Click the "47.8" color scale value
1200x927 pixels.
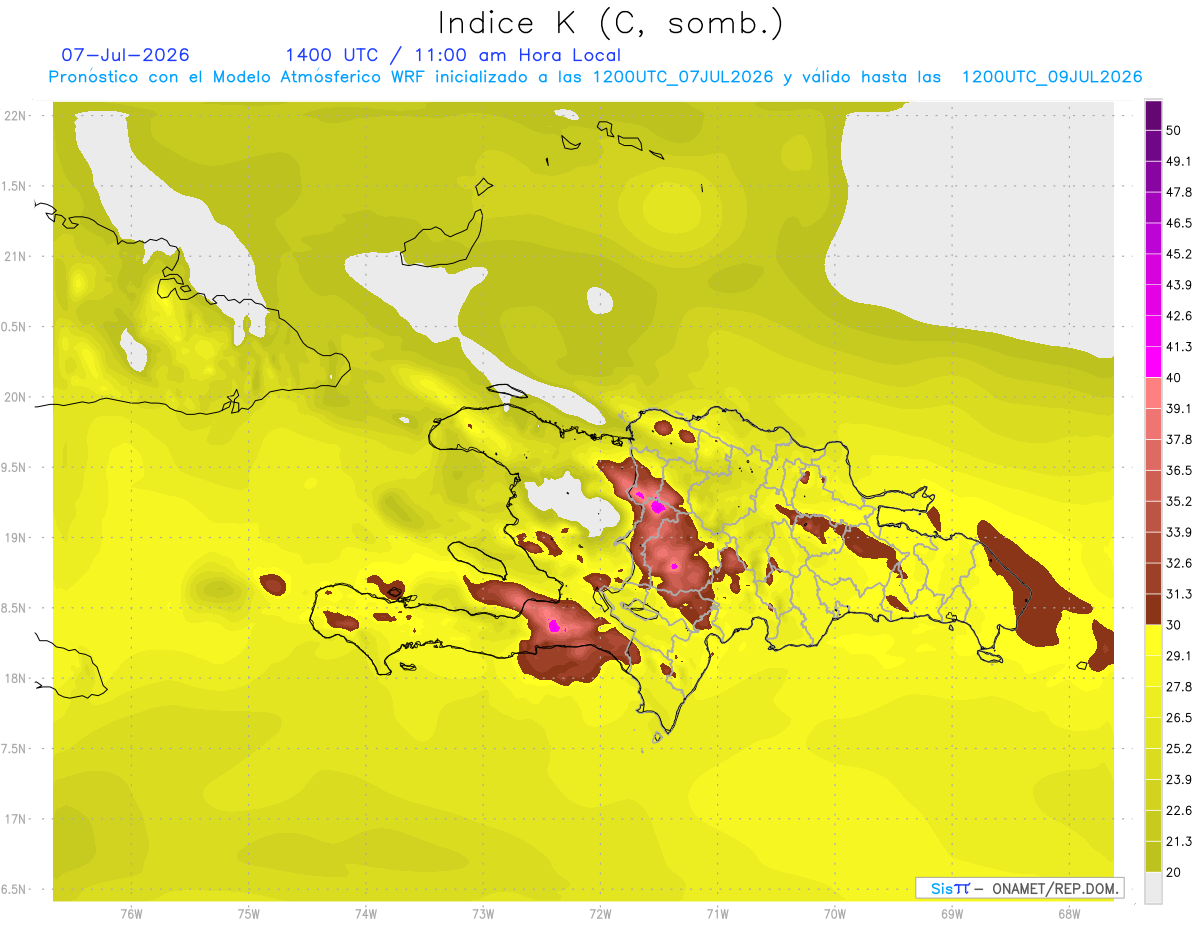pos(1179,192)
